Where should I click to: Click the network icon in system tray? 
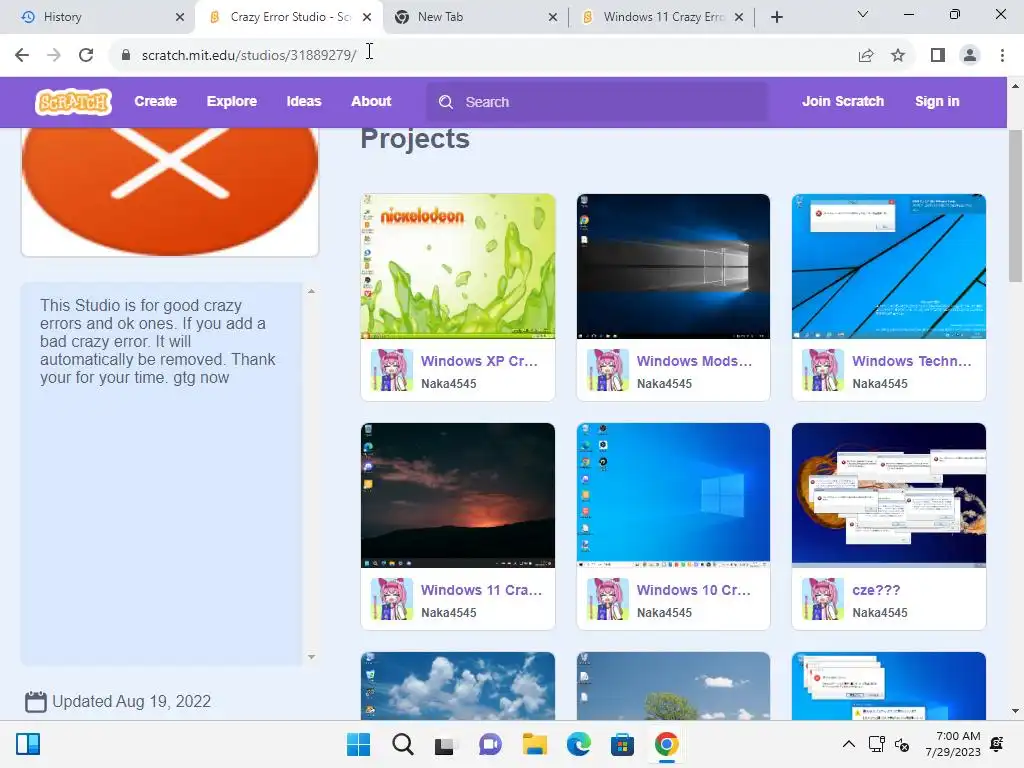click(x=876, y=744)
